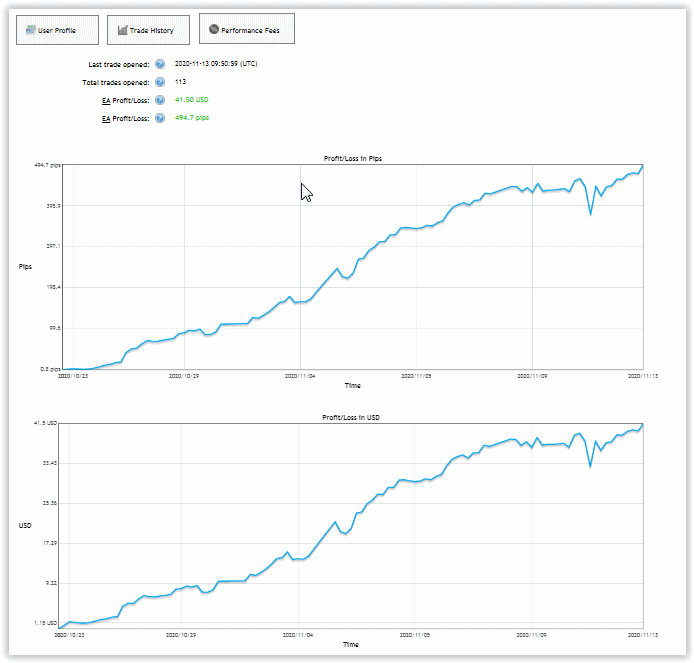
Task: Click the Profit/Loss in Pips chart title
Action: 353,158
